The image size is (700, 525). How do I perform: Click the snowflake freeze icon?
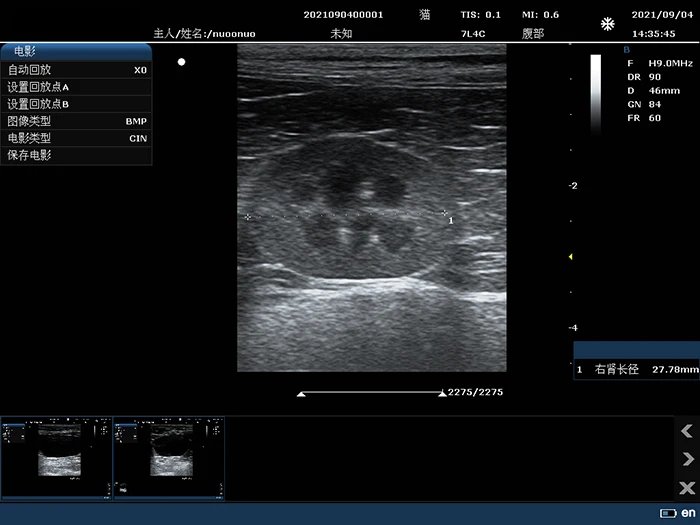pos(607,24)
